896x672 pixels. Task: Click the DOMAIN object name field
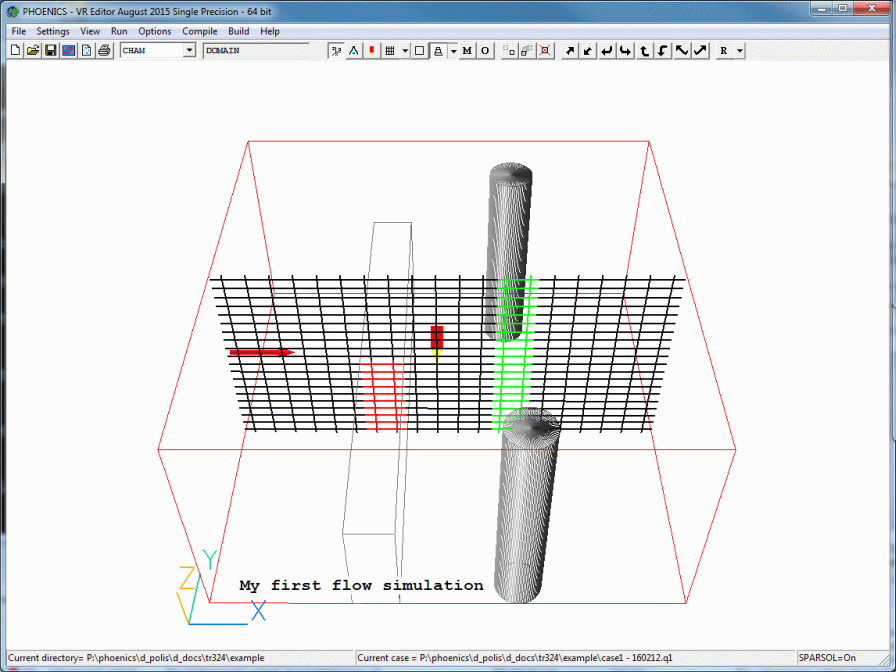pos(255,50)
